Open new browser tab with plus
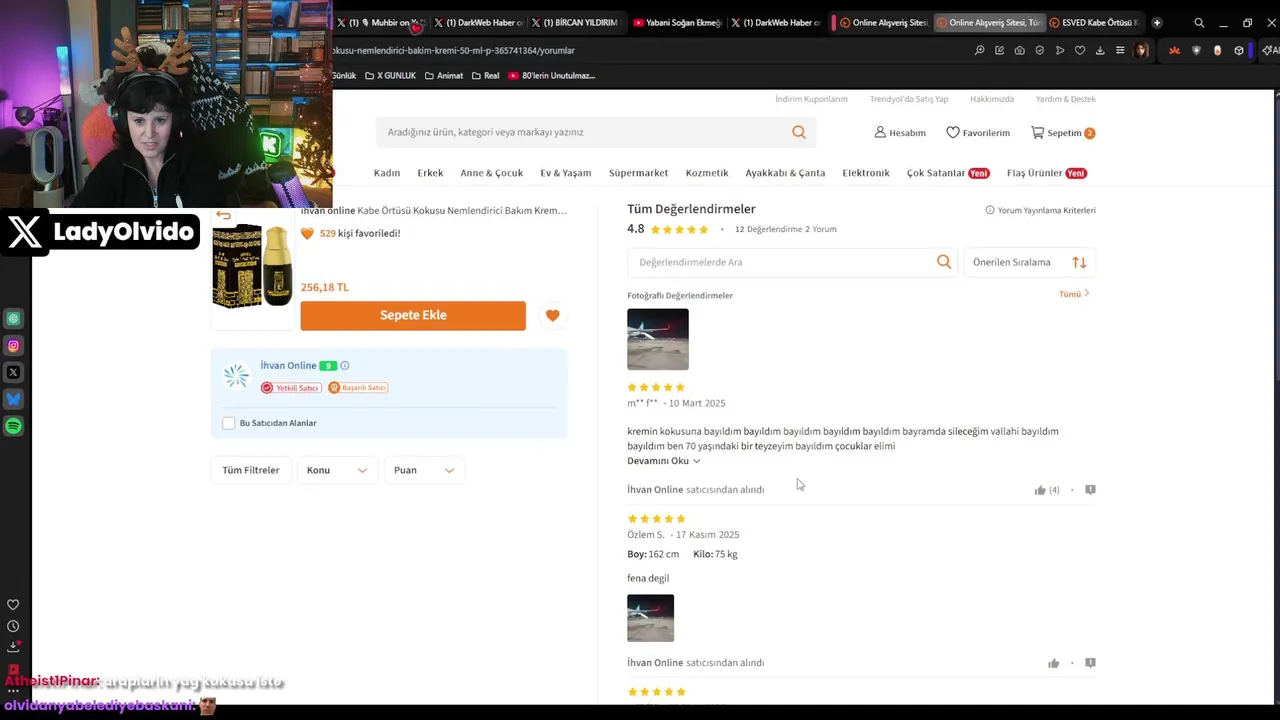Image resolution: width=1280 pixels, height=720 pixels. (x=1157, y=23)
